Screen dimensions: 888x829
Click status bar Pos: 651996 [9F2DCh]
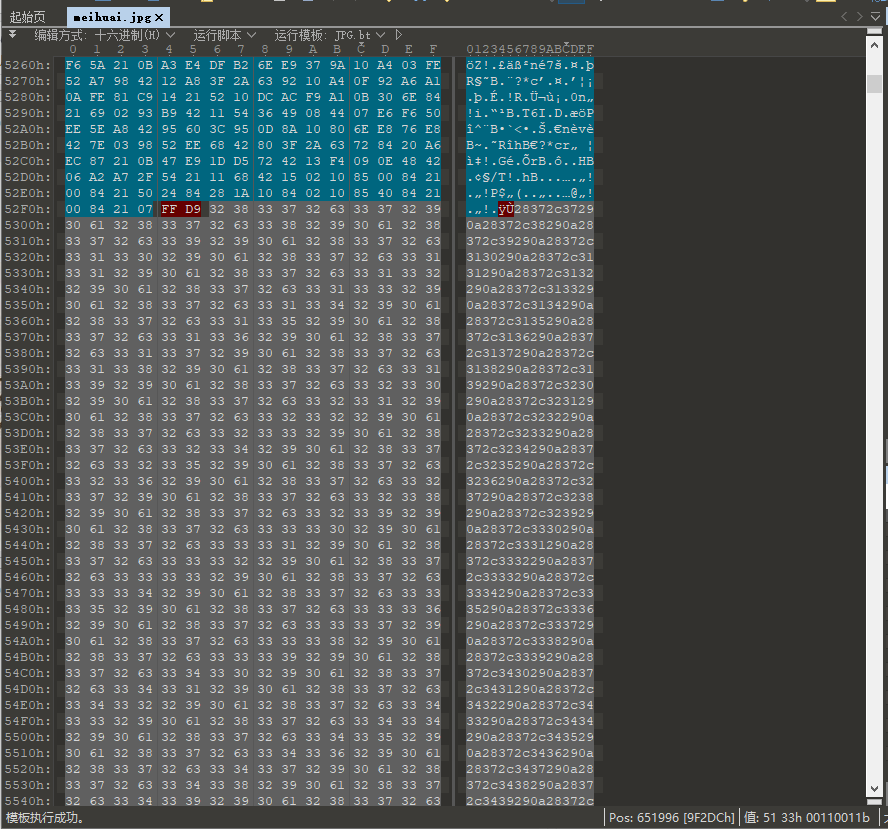(x=672, y=818)
